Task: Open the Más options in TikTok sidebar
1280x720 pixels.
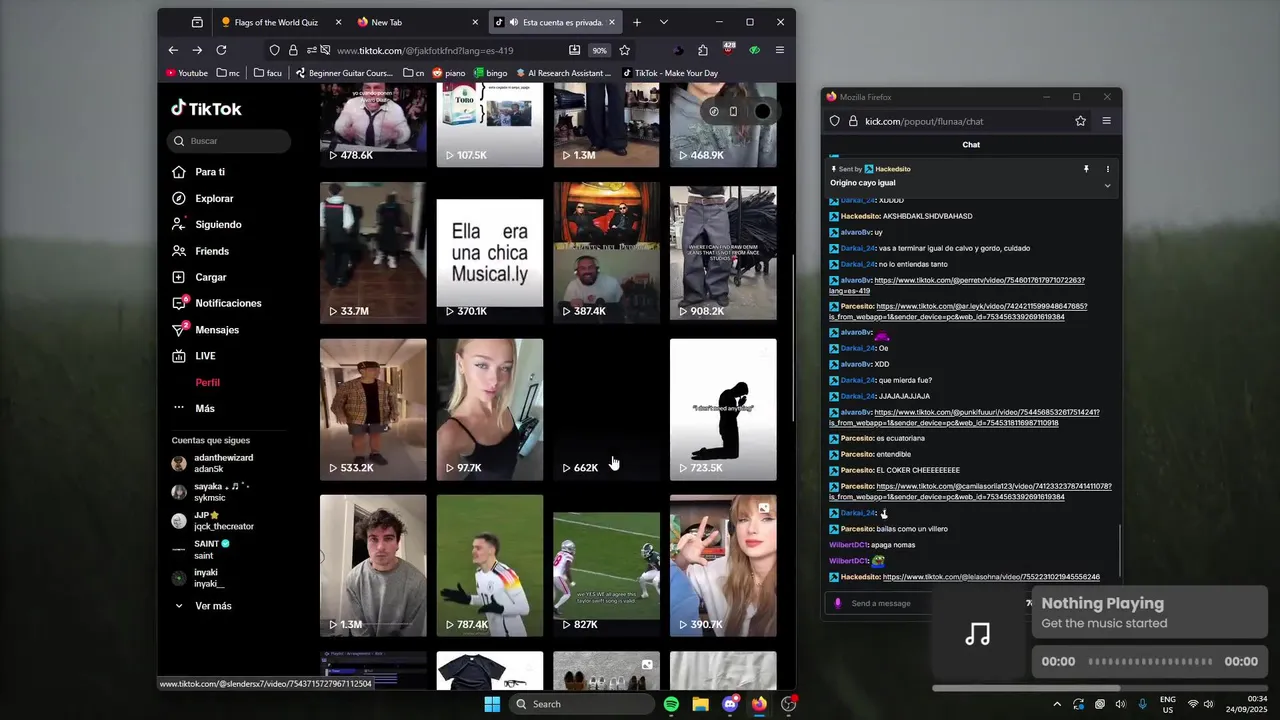Action: point(193,408)
